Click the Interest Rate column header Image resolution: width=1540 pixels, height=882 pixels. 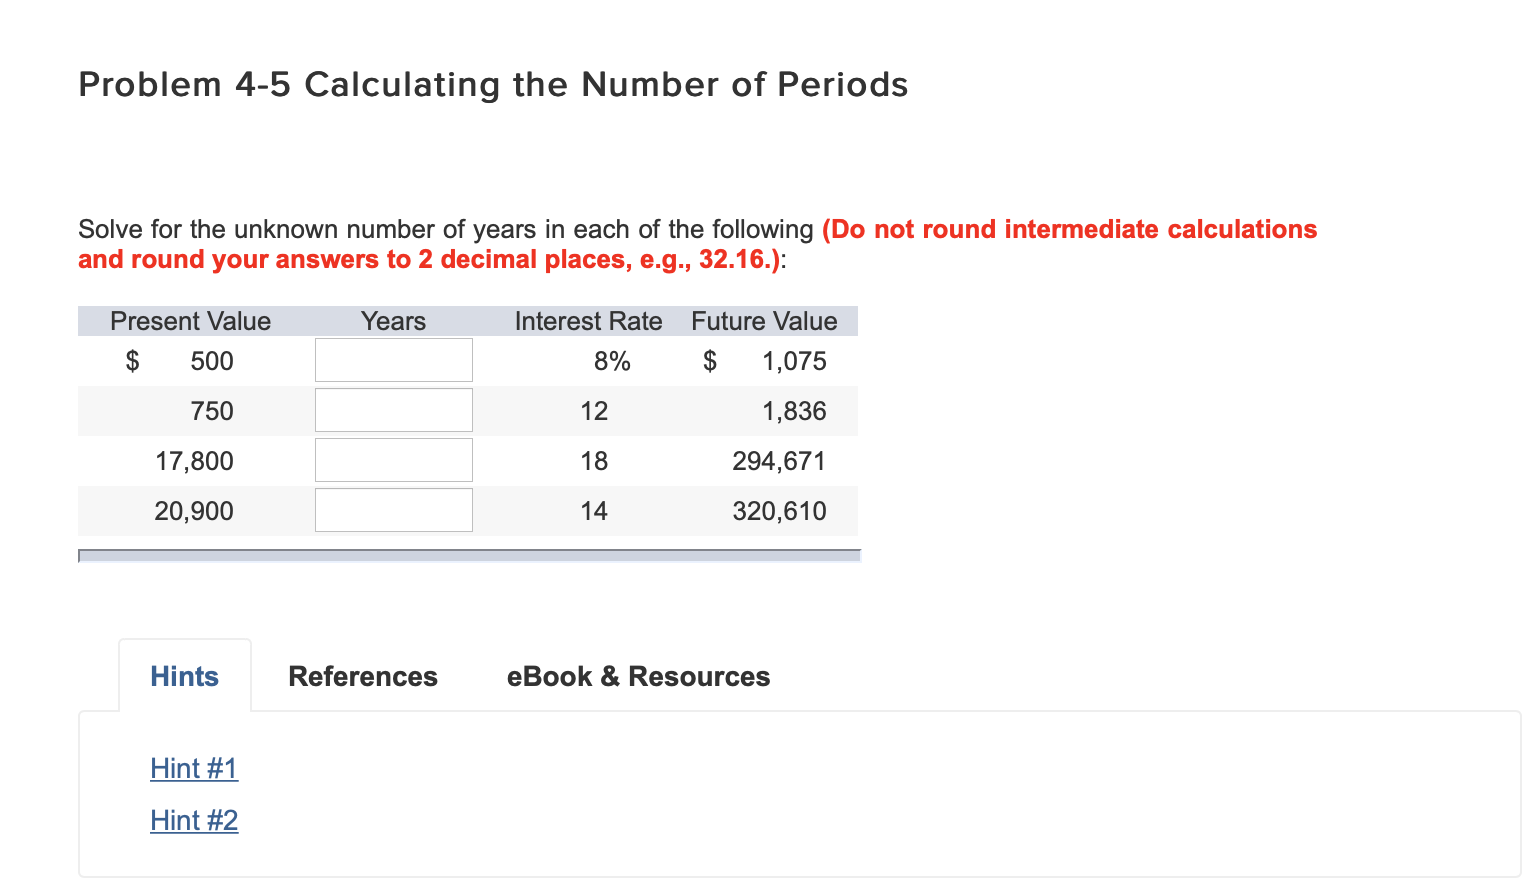pos(588,321)
